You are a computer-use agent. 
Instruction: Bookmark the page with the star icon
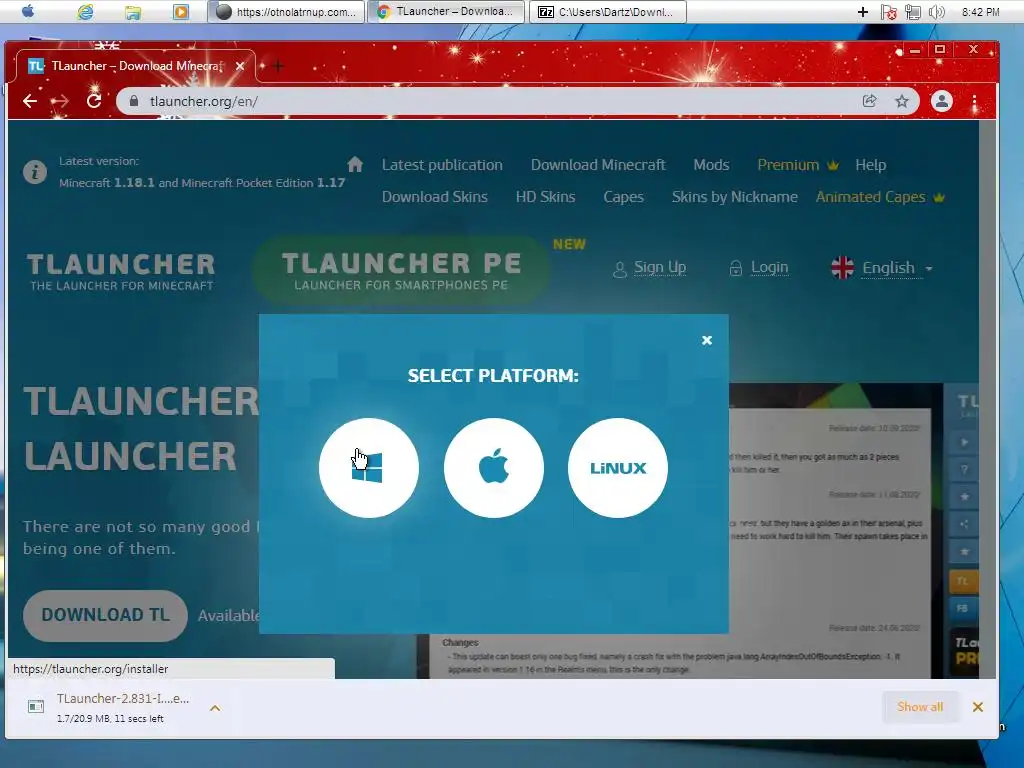pos(902,101)
